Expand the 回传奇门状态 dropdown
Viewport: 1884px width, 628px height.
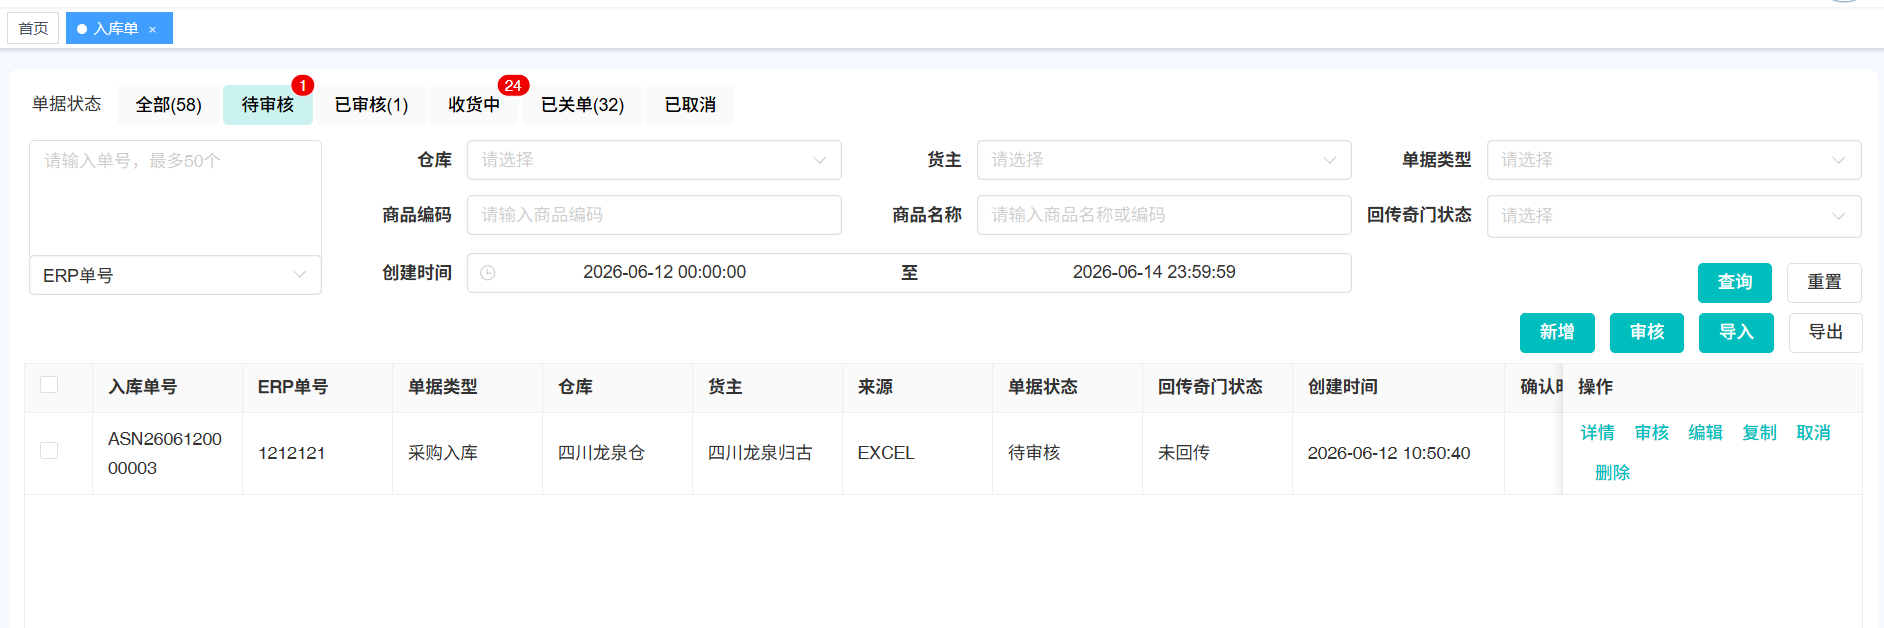point(1674,216)
